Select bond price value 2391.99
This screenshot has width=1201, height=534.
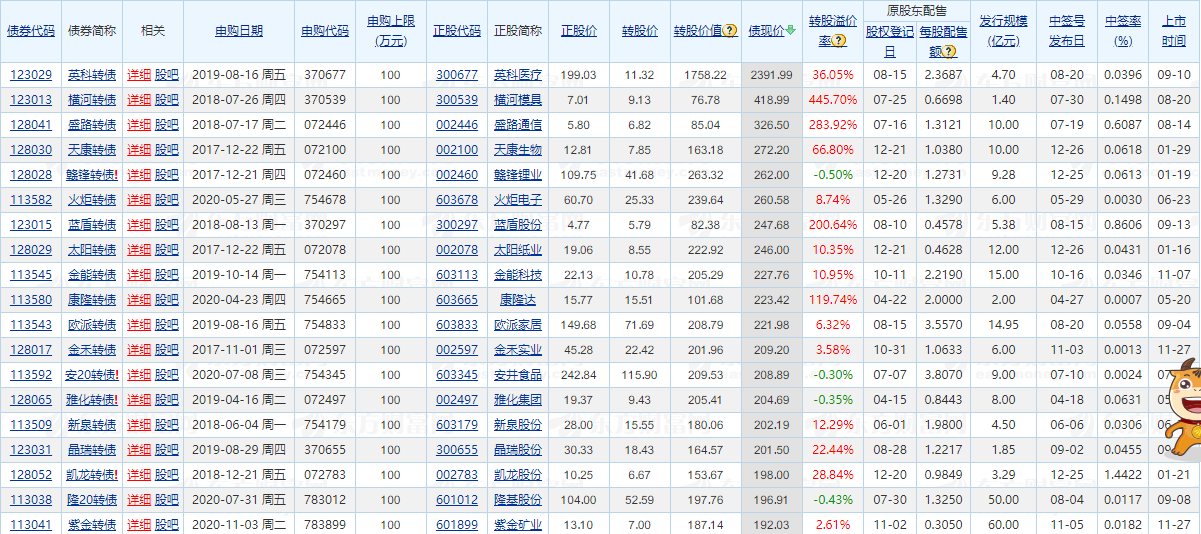(x=770, y=75)
